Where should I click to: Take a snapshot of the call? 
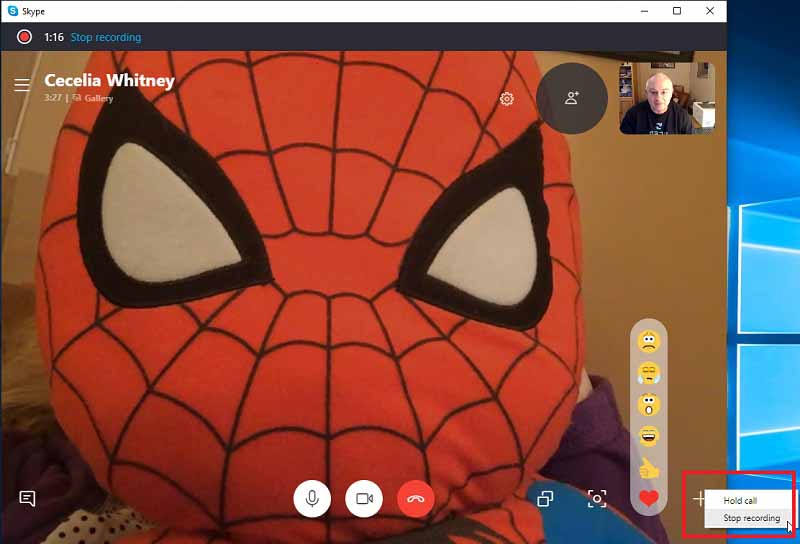[597, 499]
